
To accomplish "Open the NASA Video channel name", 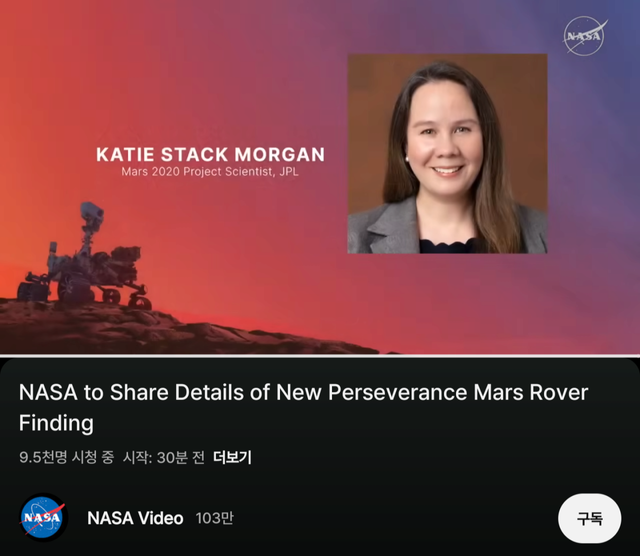I will [135, 518].
